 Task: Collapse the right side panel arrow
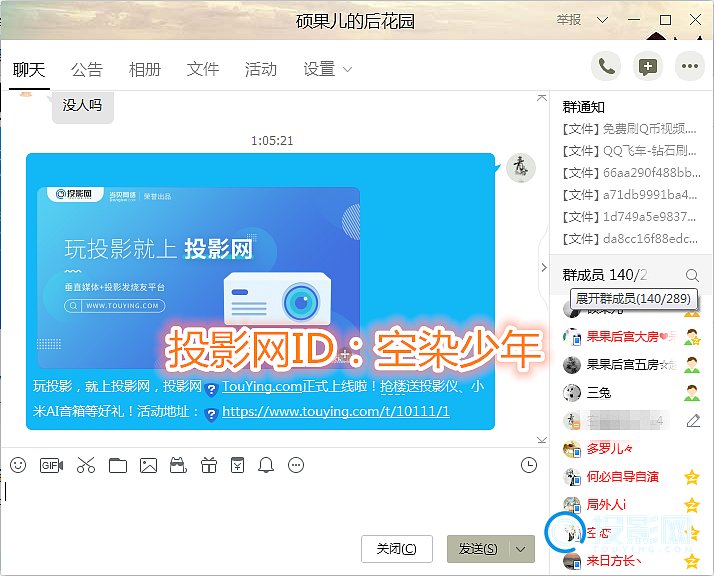(x=544, y=267)
